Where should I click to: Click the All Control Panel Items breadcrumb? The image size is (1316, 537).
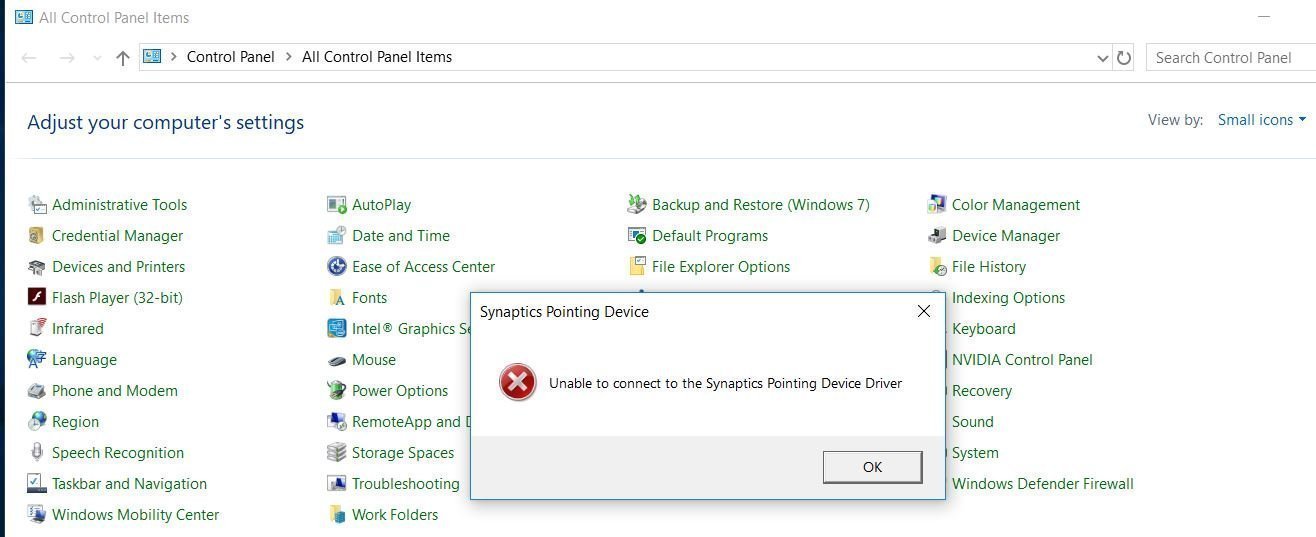click(377, 57)
